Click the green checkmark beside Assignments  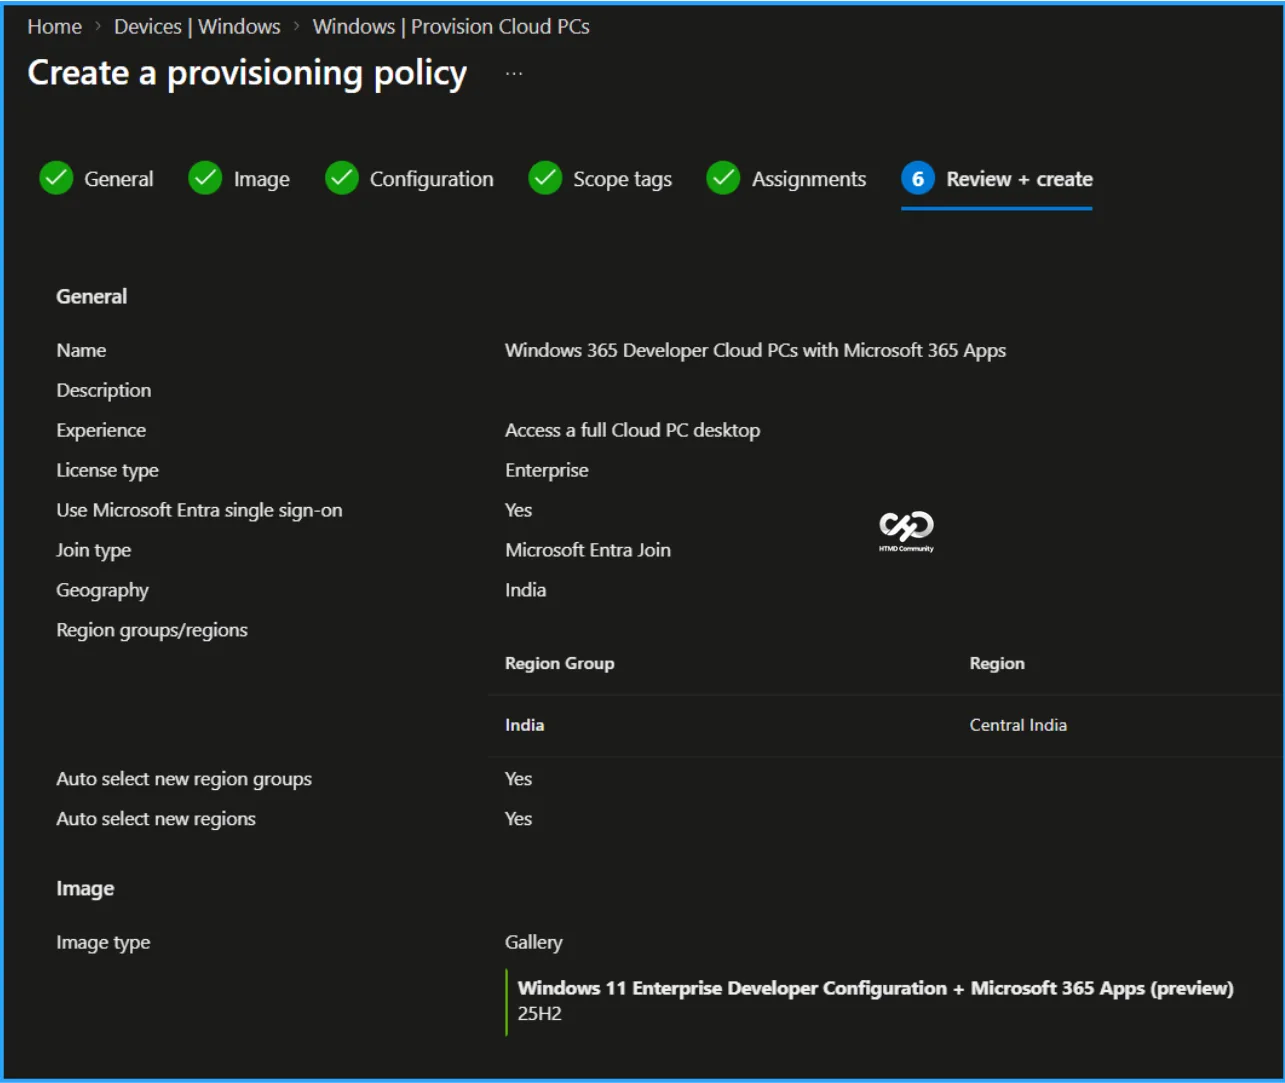(x=723, y=178)
